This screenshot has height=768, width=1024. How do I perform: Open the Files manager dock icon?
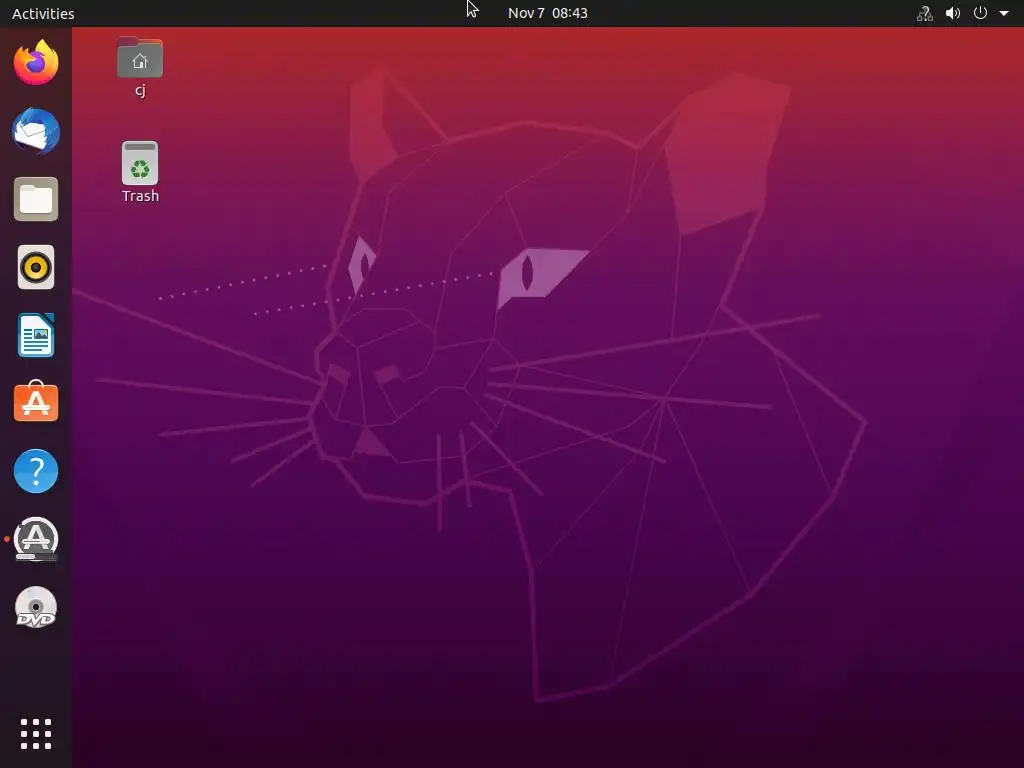[x=36, y=199]
